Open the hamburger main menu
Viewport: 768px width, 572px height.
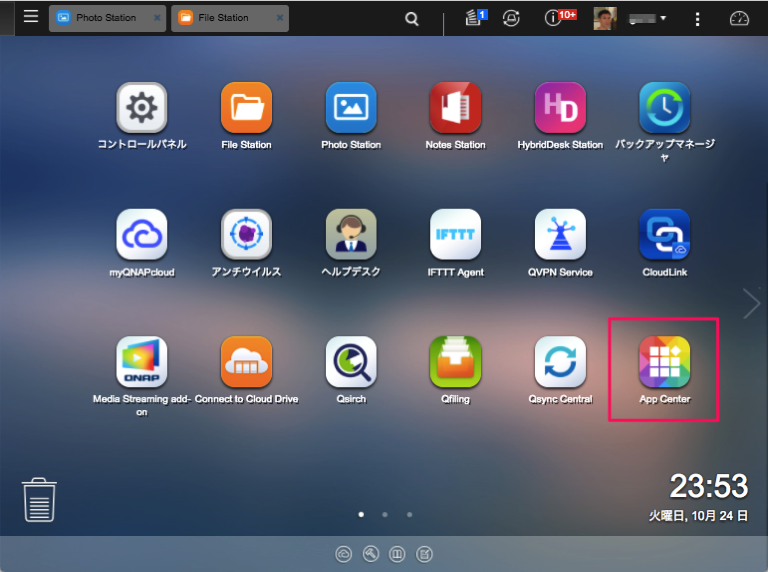(x=31, y=17)
